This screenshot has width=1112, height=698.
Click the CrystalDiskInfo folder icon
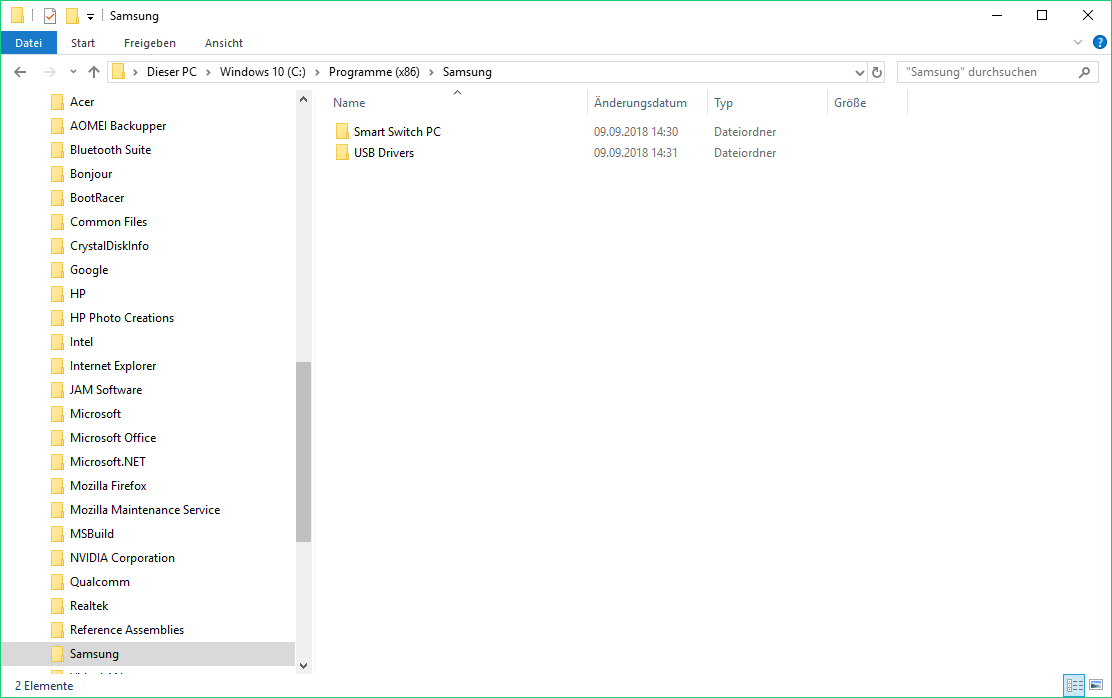click(x=57, y=246)
